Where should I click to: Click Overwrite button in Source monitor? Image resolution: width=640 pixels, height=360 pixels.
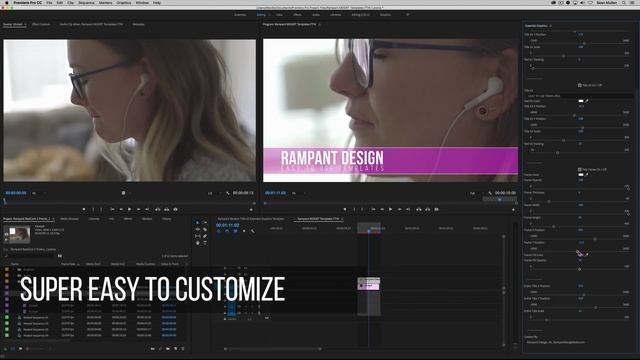click(167, 209)
